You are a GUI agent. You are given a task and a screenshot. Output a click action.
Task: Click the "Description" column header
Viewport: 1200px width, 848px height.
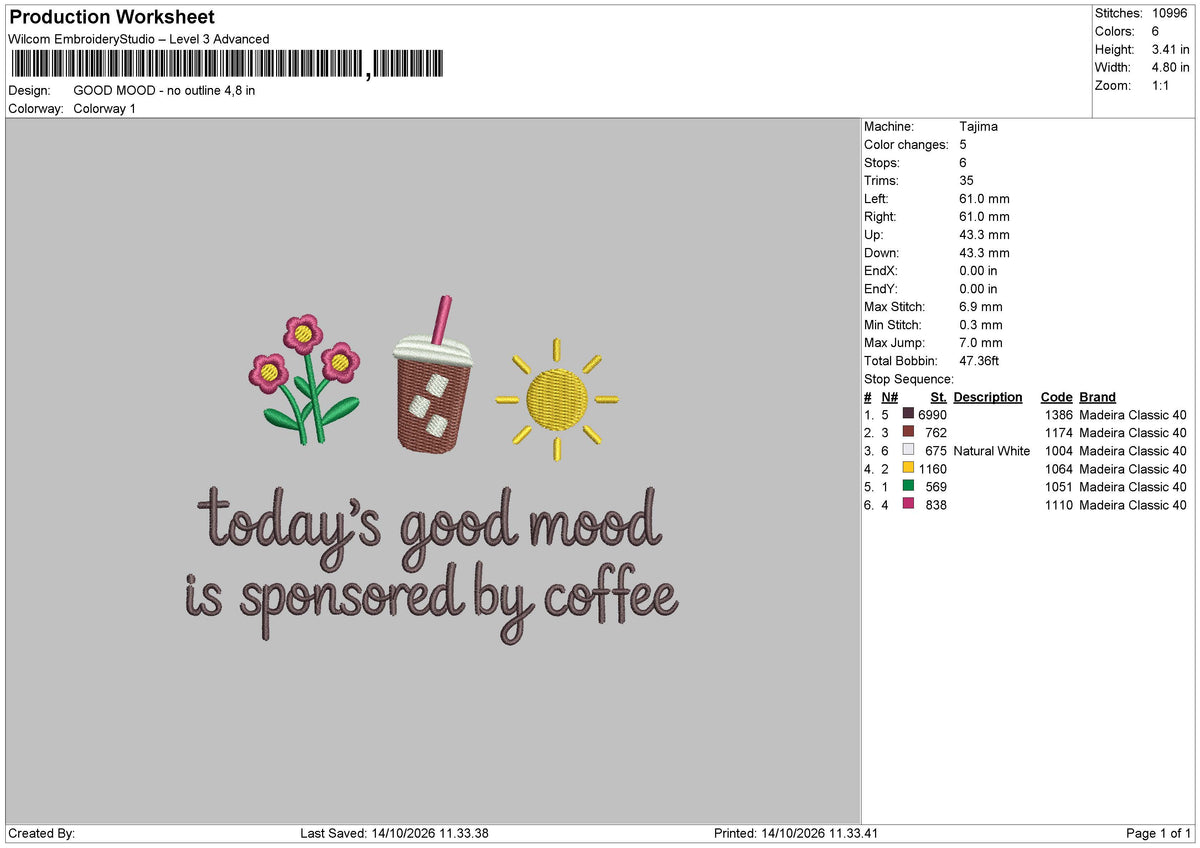988,396
